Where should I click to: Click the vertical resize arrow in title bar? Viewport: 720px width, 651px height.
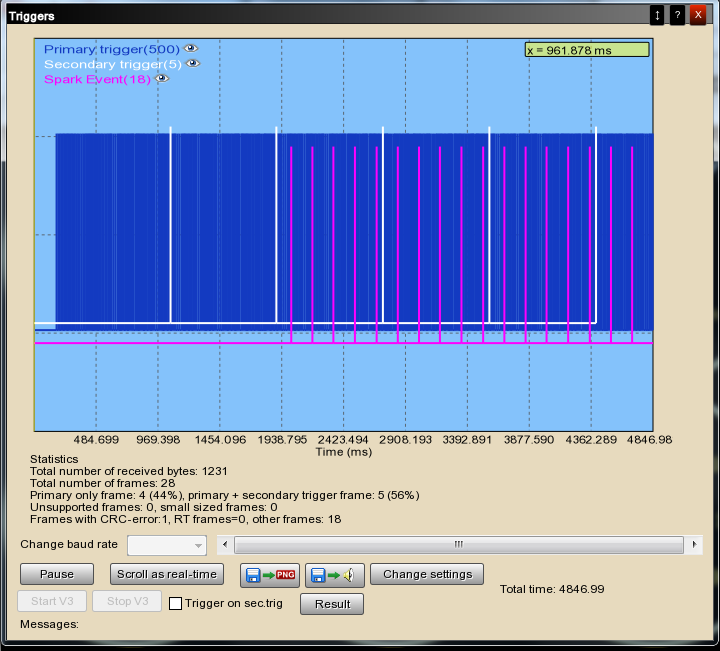pos(657,15)
